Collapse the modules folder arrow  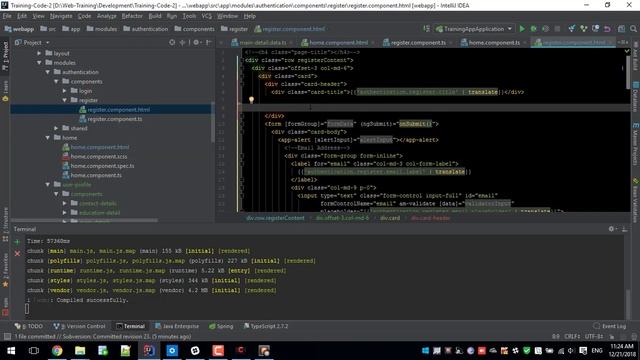pyautogui.click(x=39, y=63)
